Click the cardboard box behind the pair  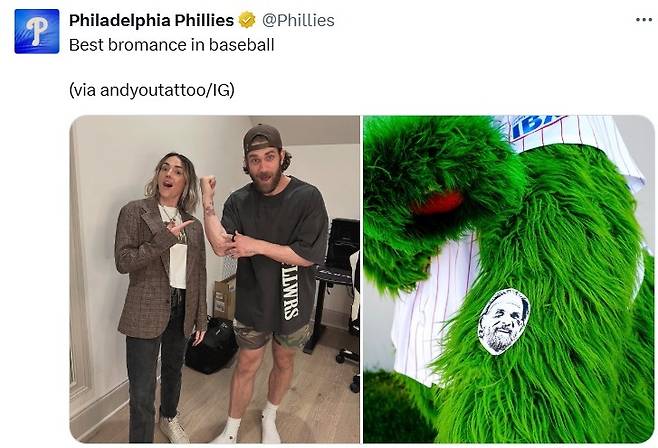pyautogui.click(x=225, y=297)
